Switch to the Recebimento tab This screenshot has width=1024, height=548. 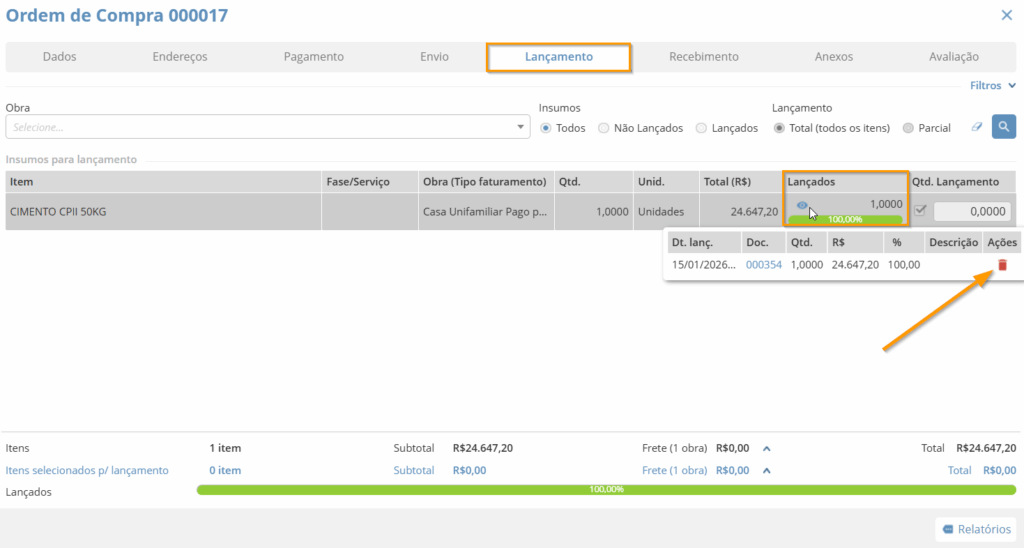tap(703, 57)
